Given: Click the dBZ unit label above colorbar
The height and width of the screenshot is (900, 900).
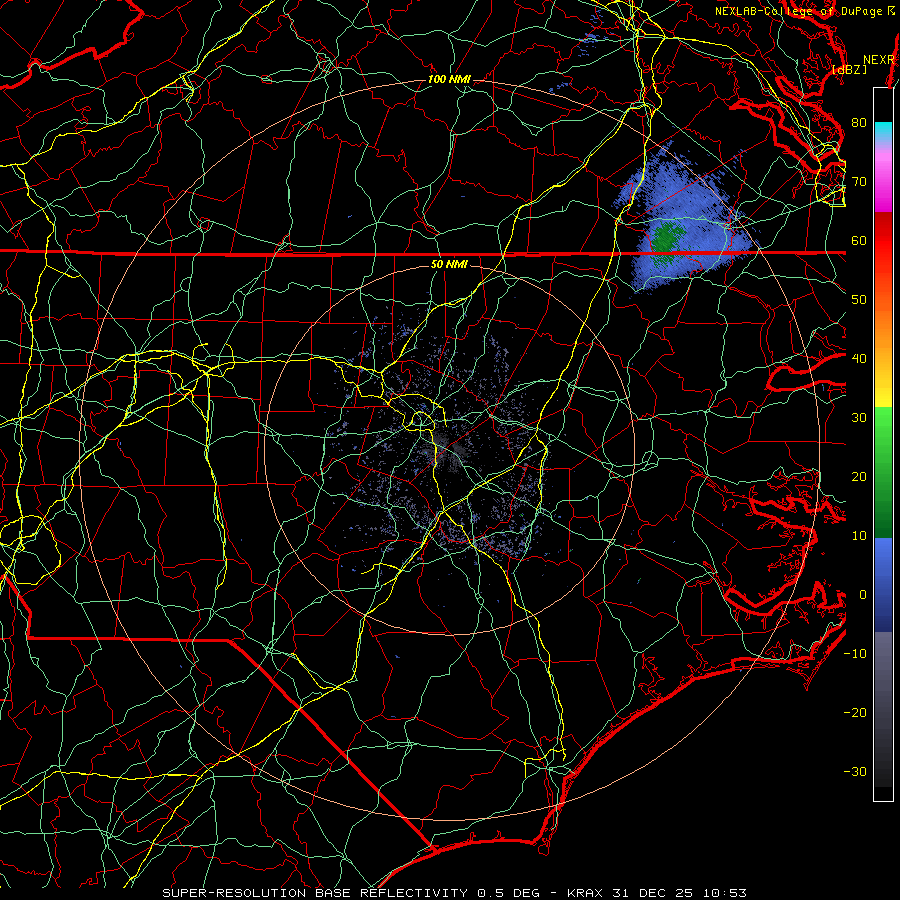Looking at the screenshot, I should (x=849, y=70).
